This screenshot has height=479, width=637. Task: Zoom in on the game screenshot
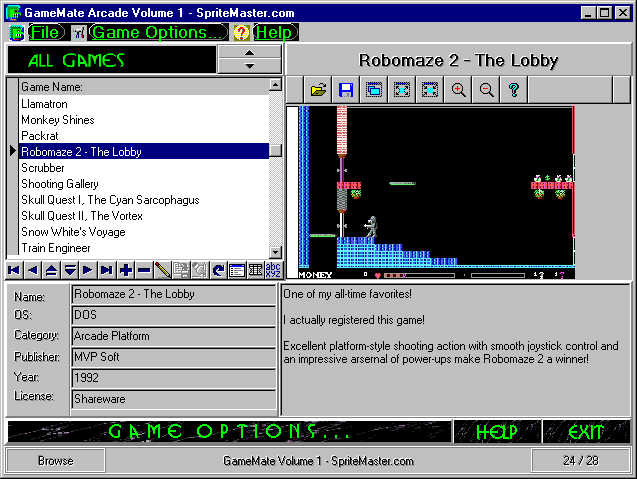pyautogui.click(x=458, y=90)
